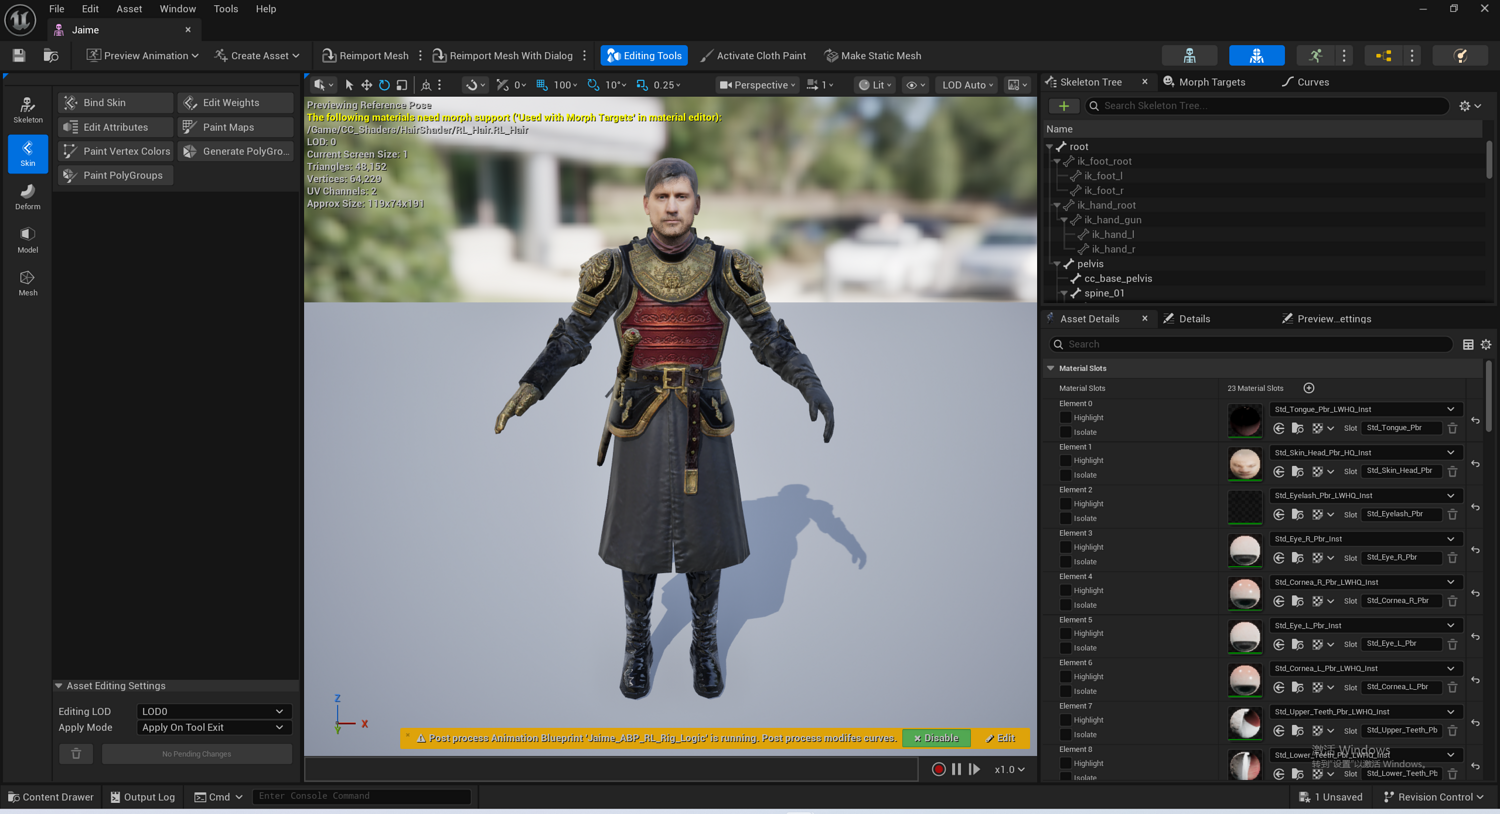Open the Mesh mode in the left sidebar

[x=28, y=283]
